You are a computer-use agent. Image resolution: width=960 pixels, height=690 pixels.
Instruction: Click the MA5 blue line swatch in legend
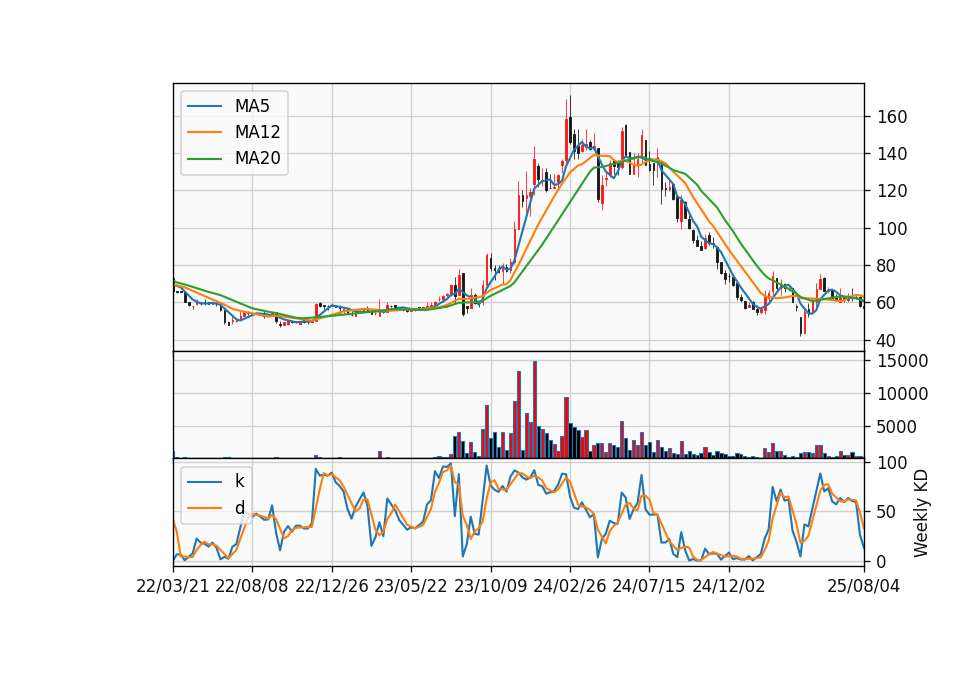click(x=204, y=107)
